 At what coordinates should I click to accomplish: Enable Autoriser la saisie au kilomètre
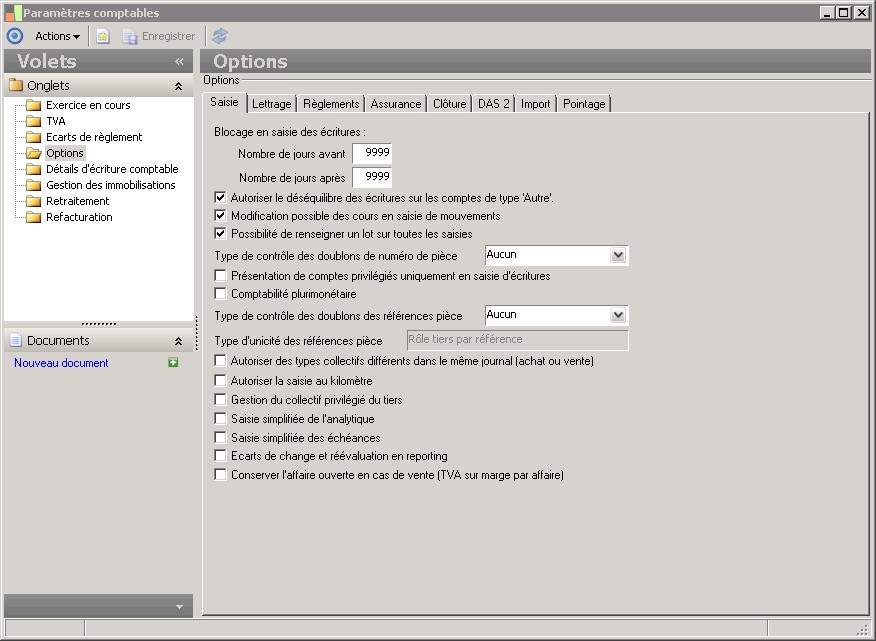pos(221,381)
